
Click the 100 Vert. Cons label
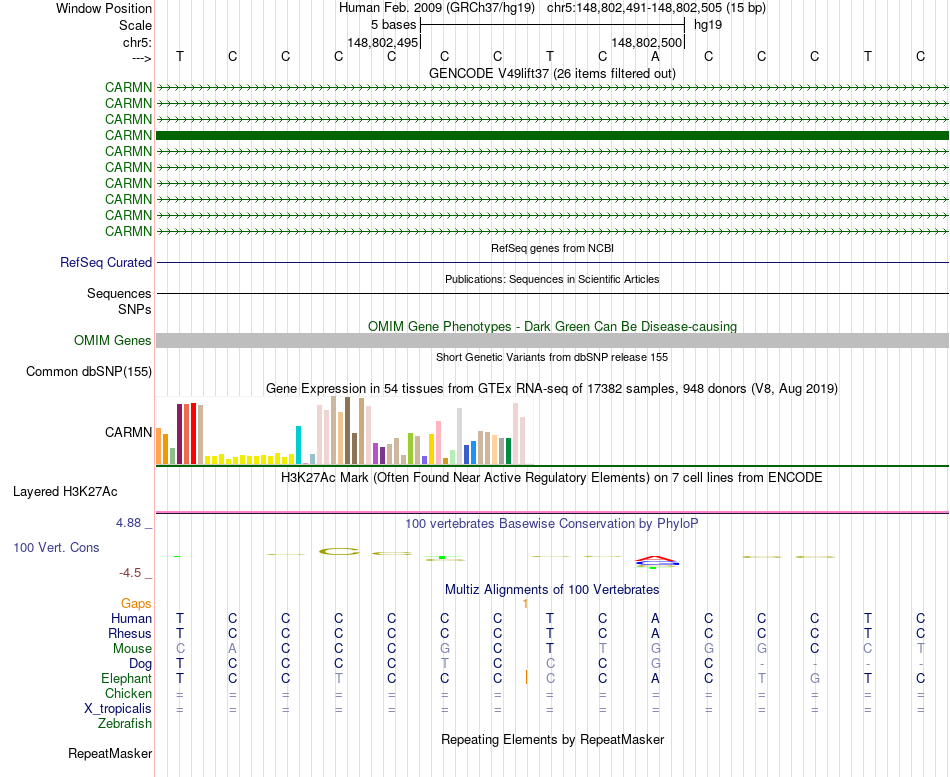(x=56, y=547)
